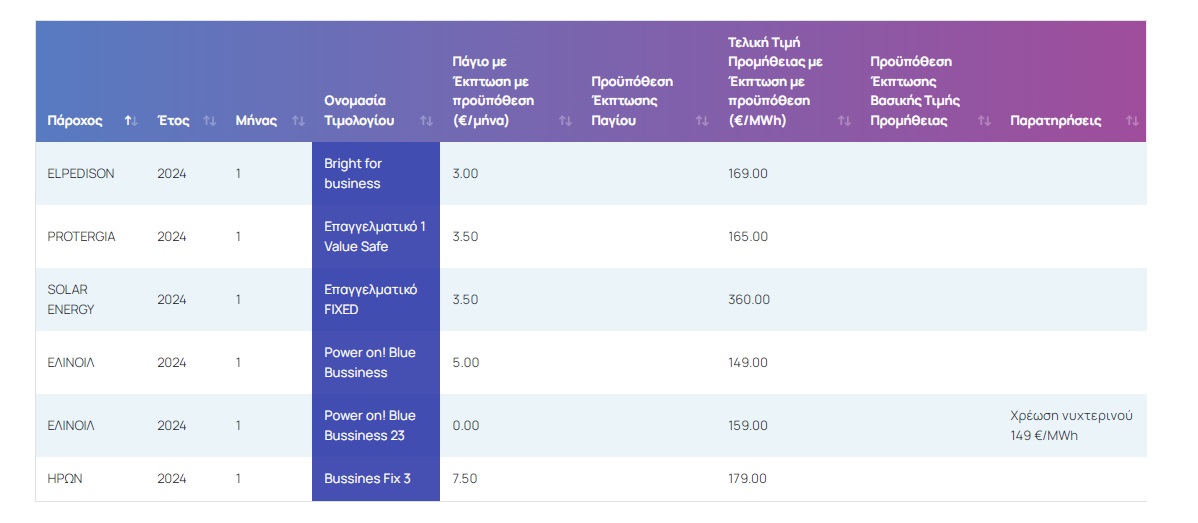
Task: Click the Πάροχος column header label
Action: click(x=75, y=121)
